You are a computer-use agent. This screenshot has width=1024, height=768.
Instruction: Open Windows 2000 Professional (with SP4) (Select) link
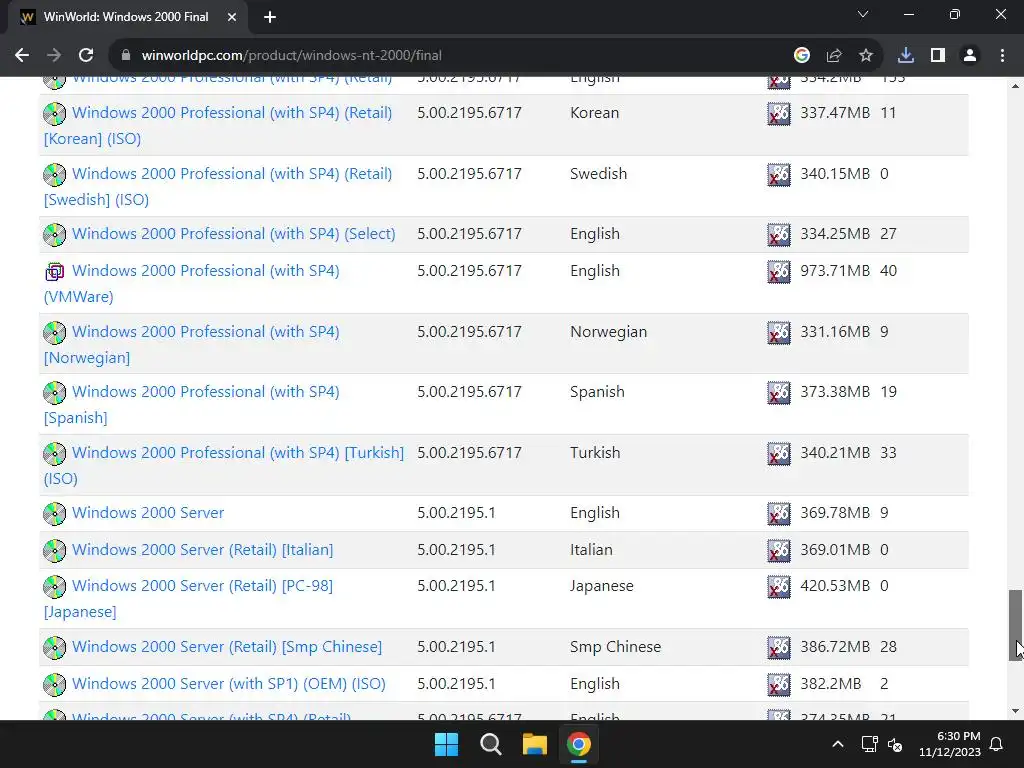pyautogui.click(x=234, y=234)
